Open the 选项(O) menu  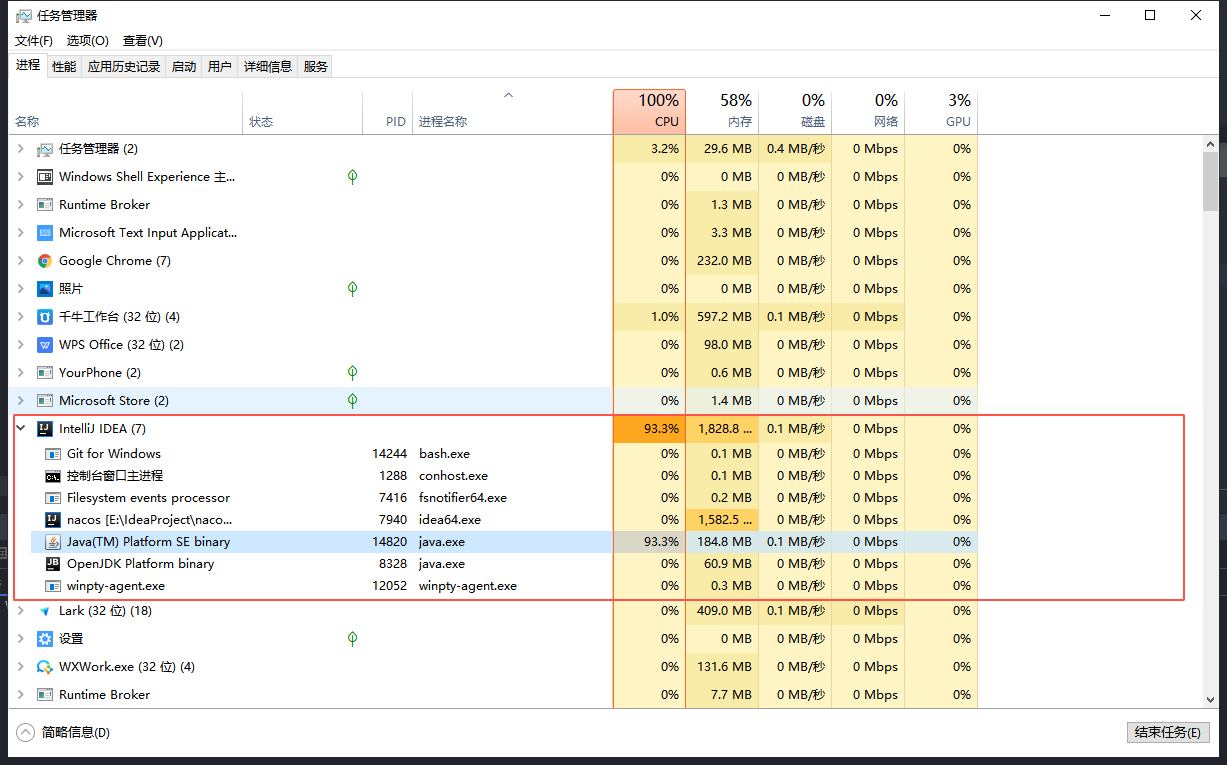coord(88,41)
